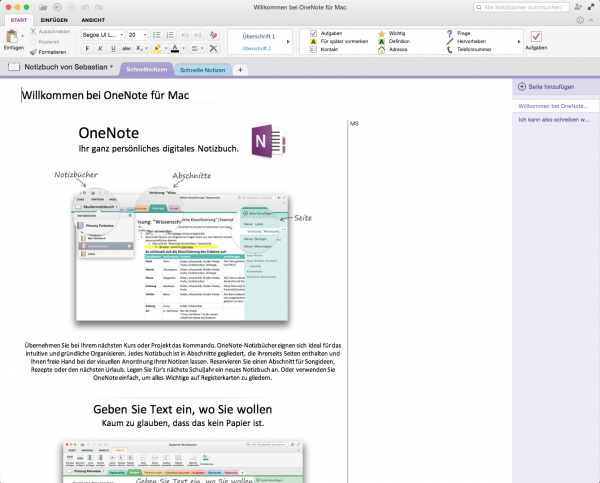
Task: Open the page Willkommen bei OneNote
Action: (x=556, y=106)
